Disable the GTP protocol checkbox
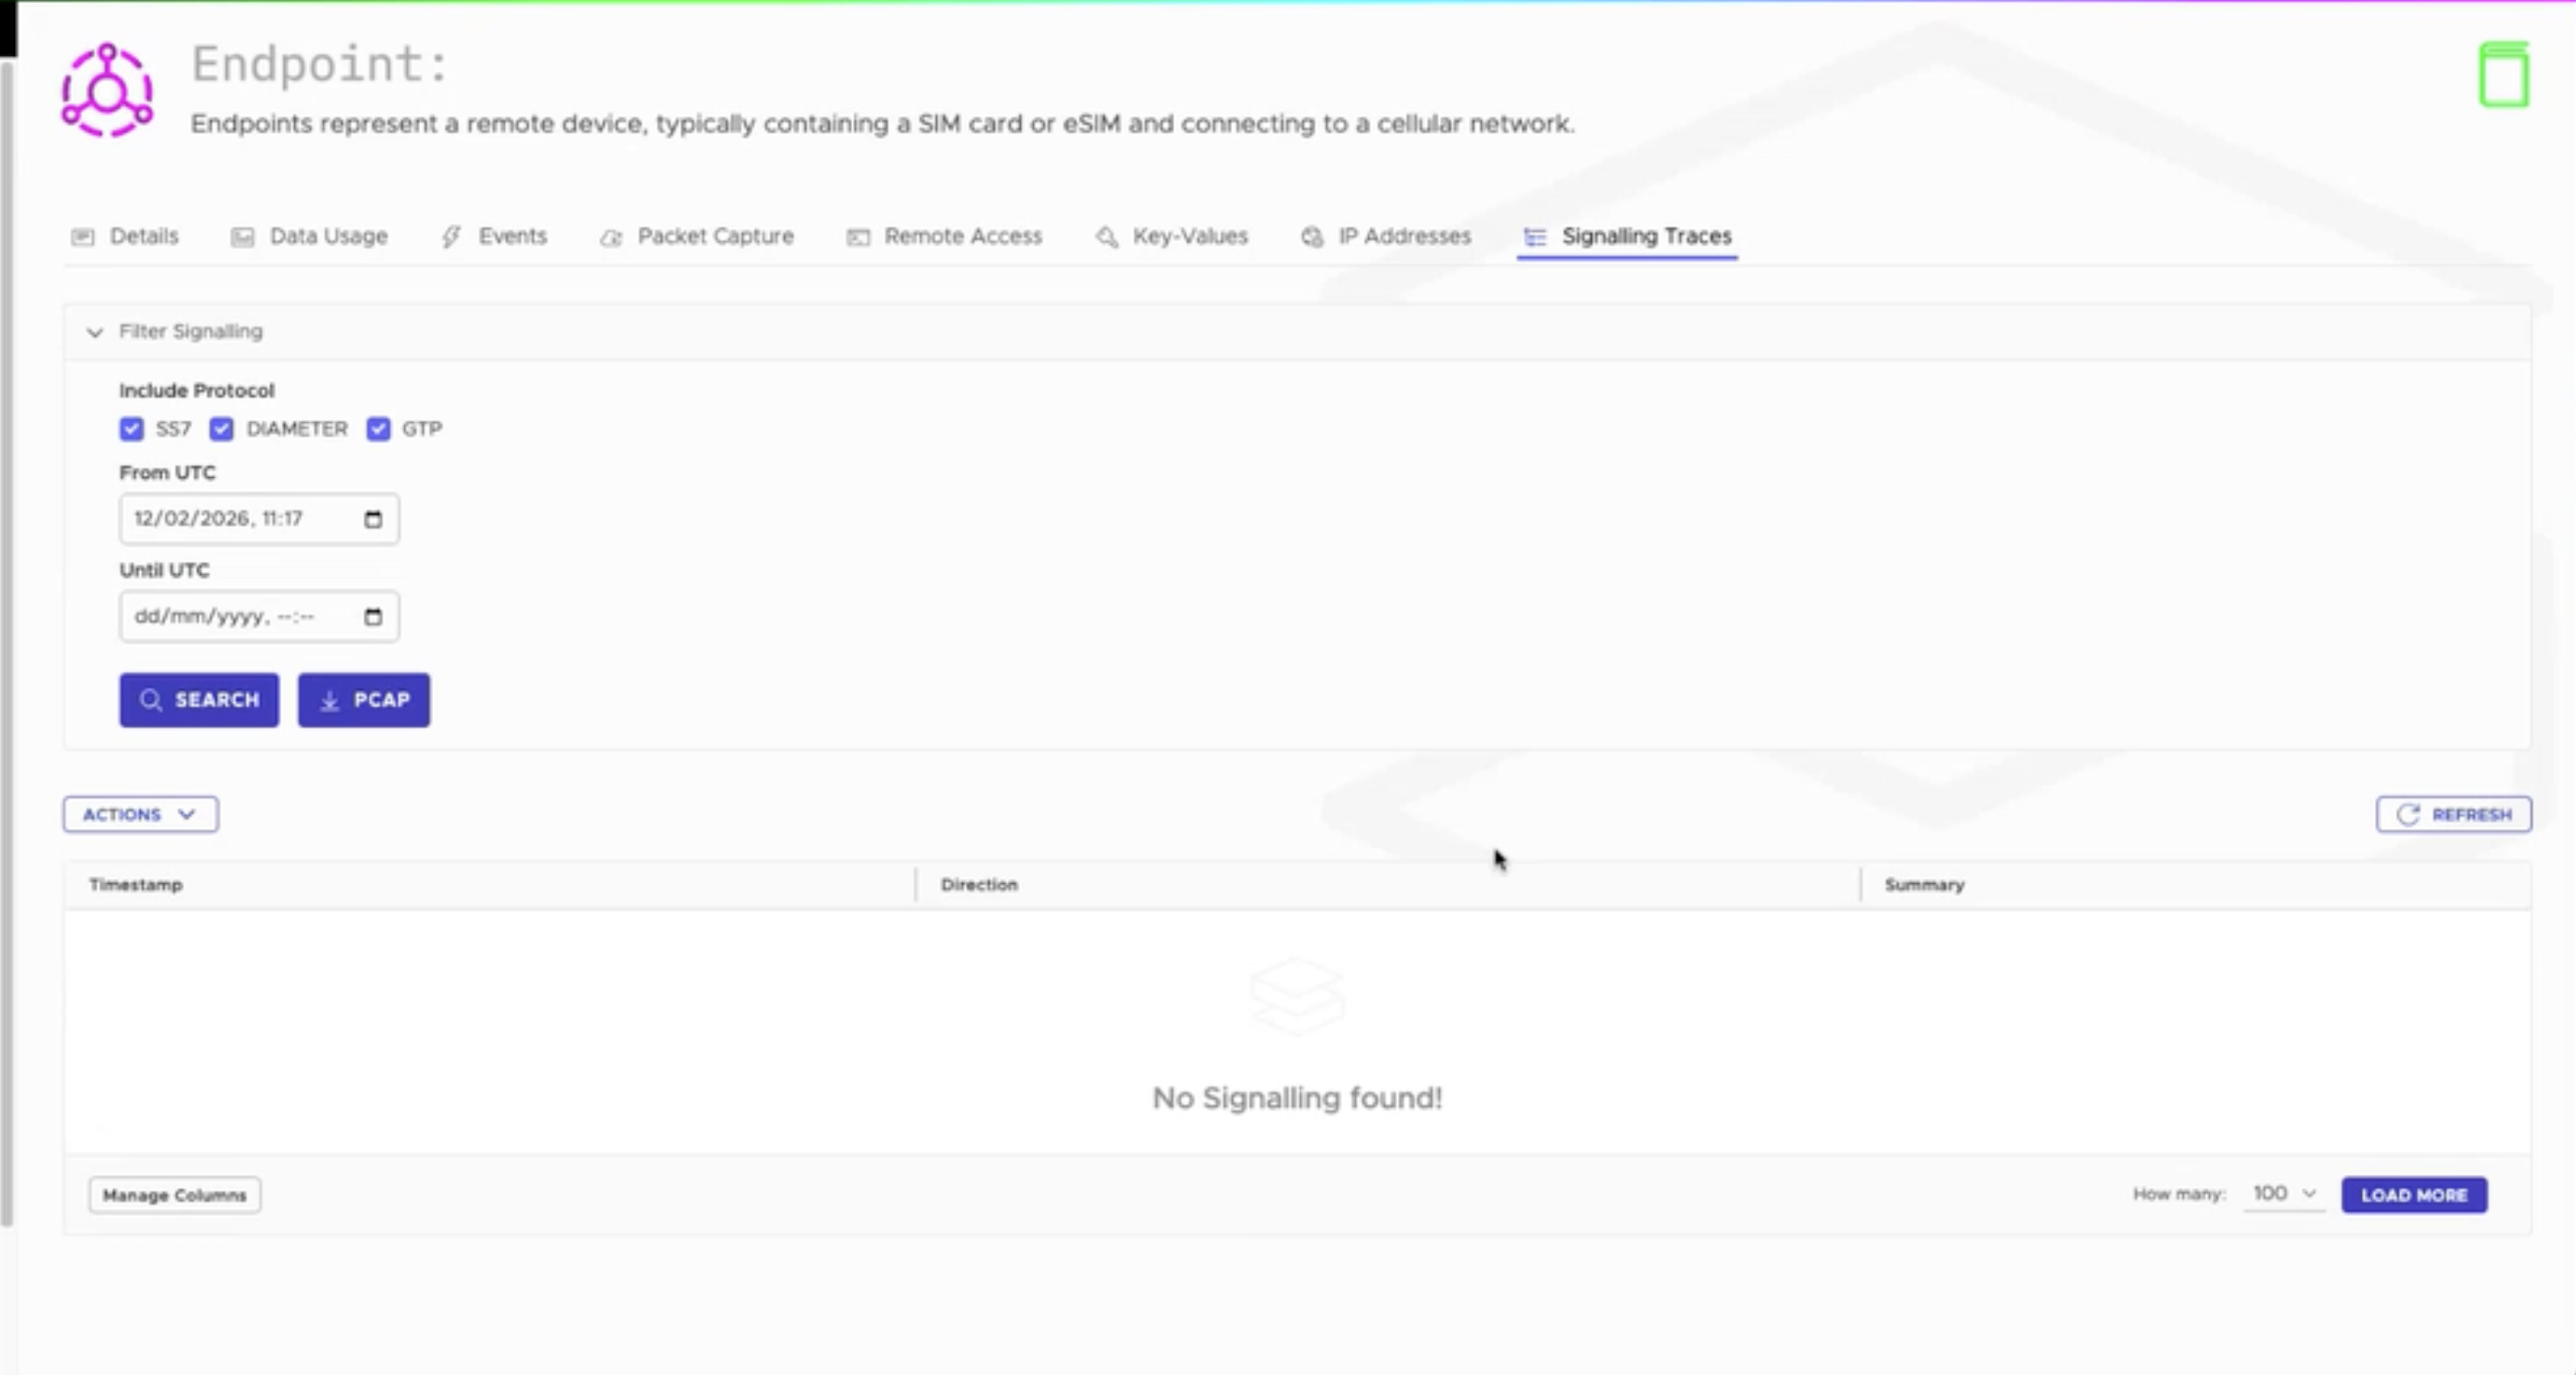The height and width of the screenshot is (1375, 2576). (378, 429)
